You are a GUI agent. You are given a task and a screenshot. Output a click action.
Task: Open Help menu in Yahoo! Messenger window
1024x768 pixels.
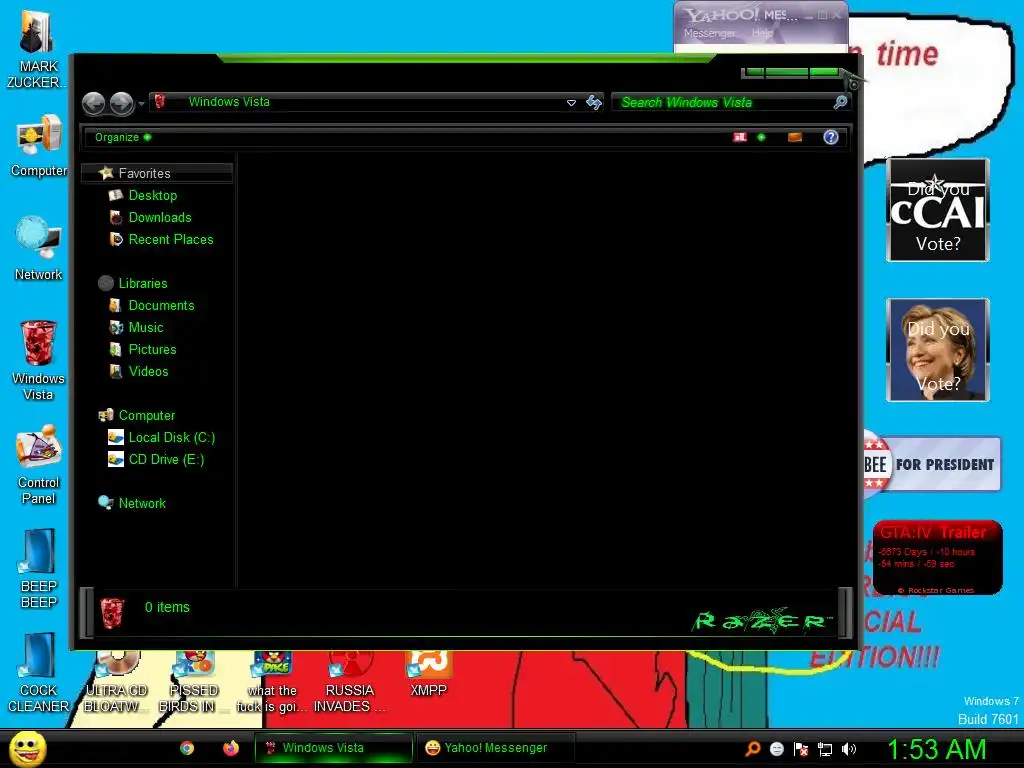click(x=762, y=33)
